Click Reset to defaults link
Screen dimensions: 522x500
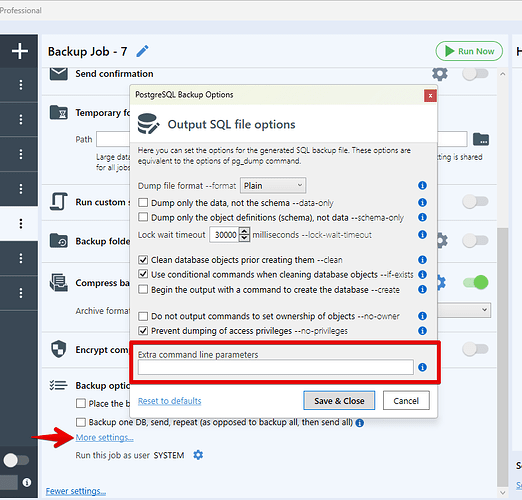pos(170,401)
